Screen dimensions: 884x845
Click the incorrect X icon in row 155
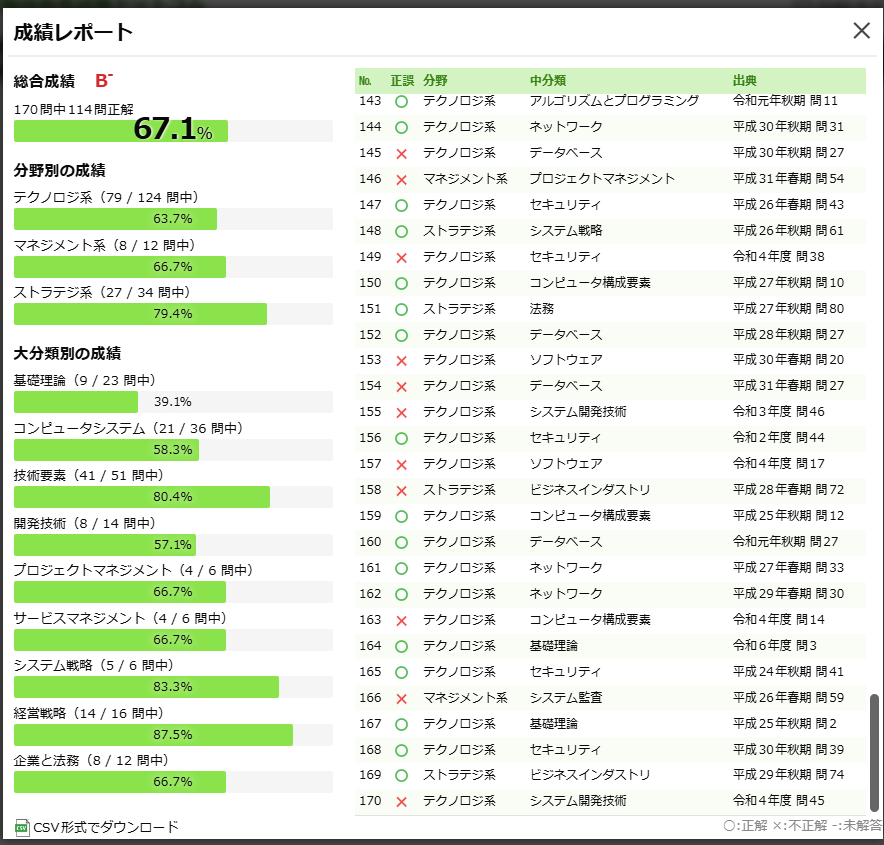coord(401,413)
